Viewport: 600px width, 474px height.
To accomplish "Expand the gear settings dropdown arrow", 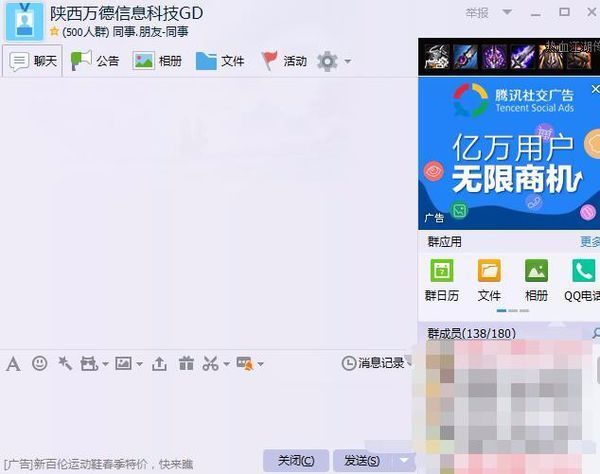I will click(347, 61).
